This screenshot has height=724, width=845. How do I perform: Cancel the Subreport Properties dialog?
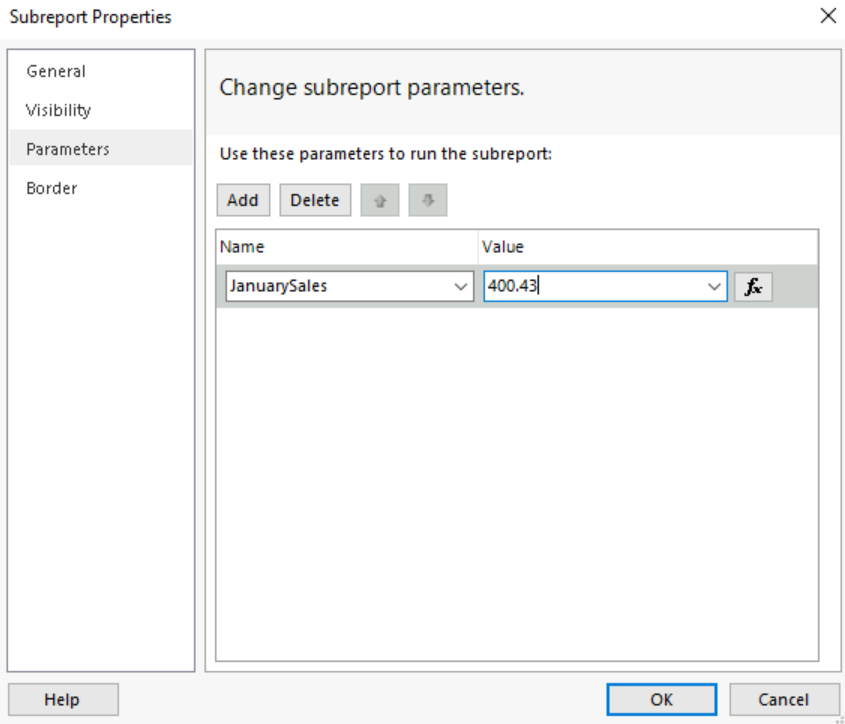[x=785, y=699]
